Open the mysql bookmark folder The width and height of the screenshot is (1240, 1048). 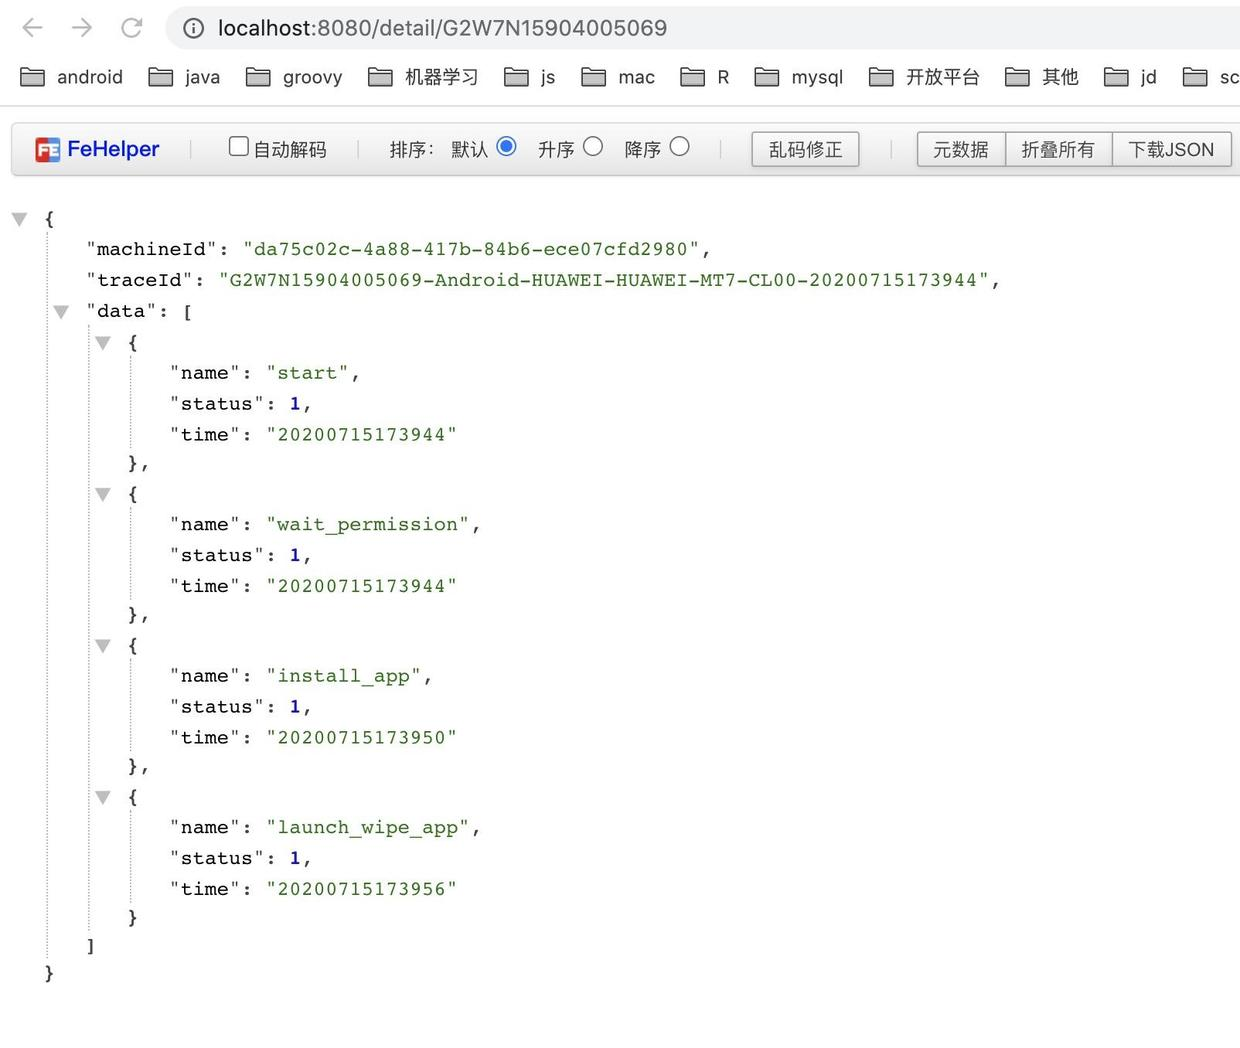click(x=799, y=77)
